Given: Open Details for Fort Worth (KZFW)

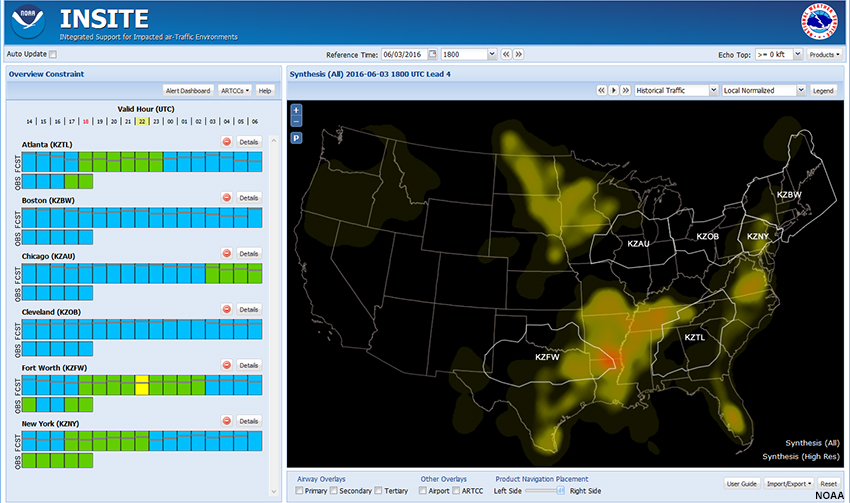Looking at the screenshot, I should pyautogui.click(x=249, y=365).
